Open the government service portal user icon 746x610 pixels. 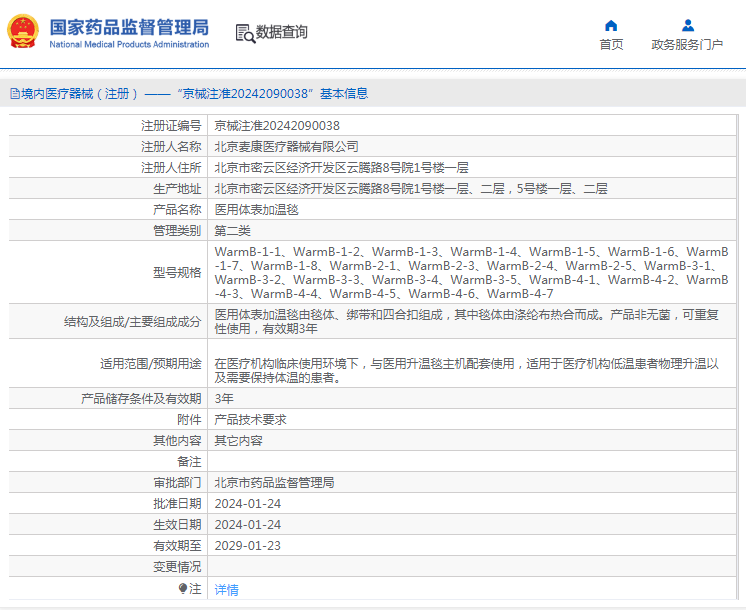point(687,25)
